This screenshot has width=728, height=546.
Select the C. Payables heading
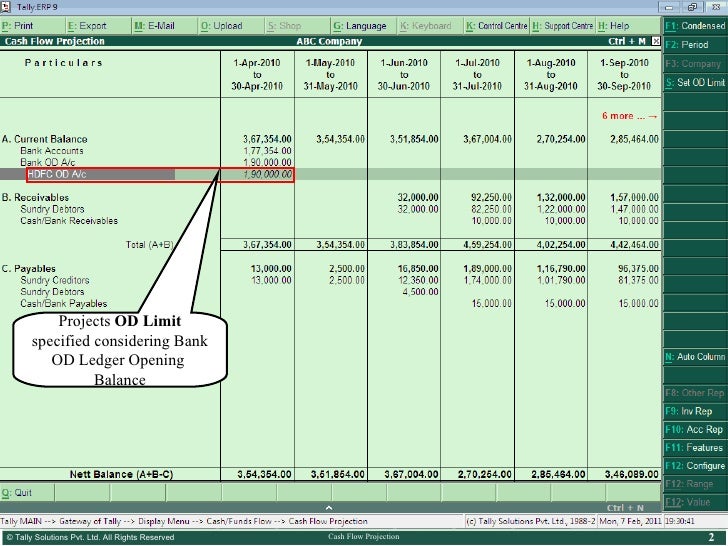pos(28,269)
